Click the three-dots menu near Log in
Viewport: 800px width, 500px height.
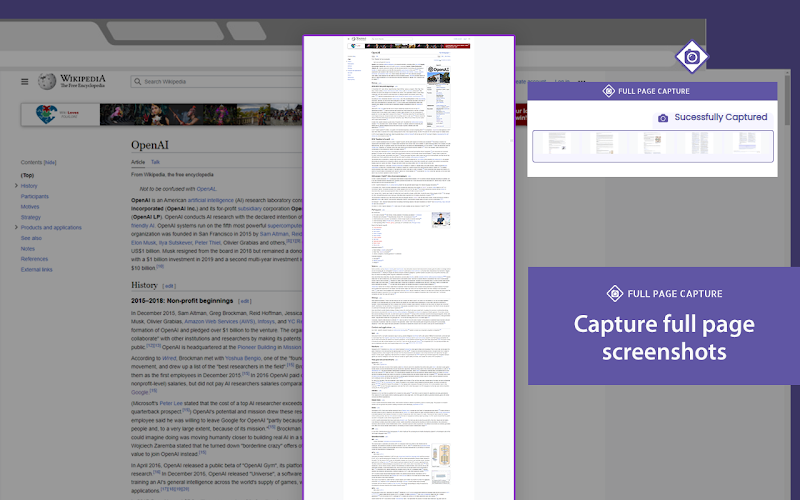coord(582,82)
